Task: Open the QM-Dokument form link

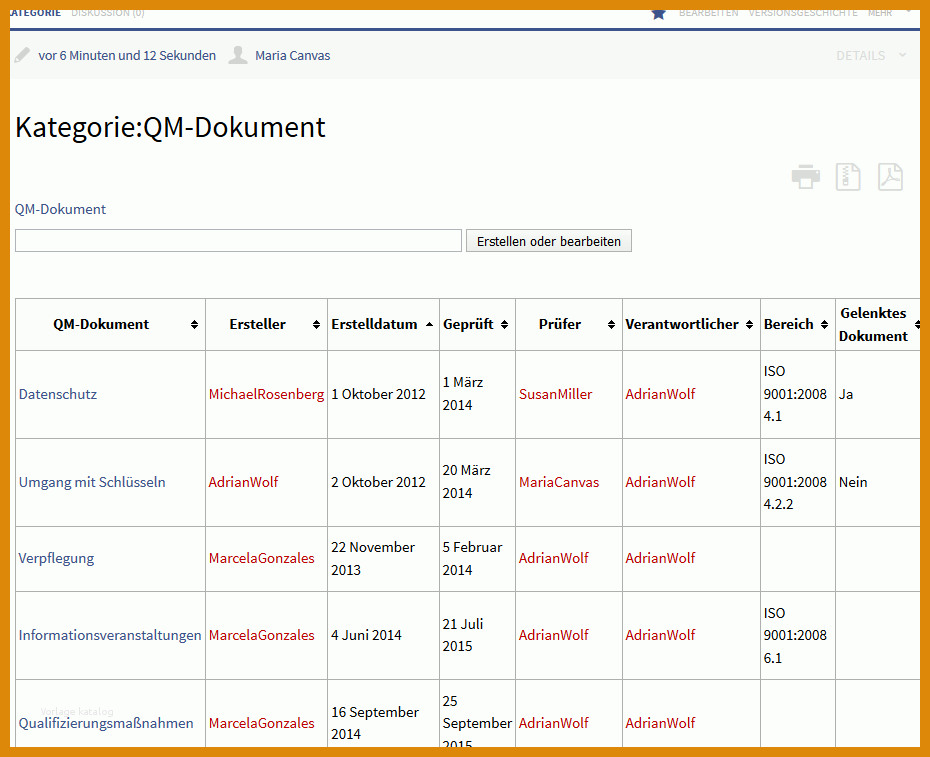Action: [x=60, y=209]
